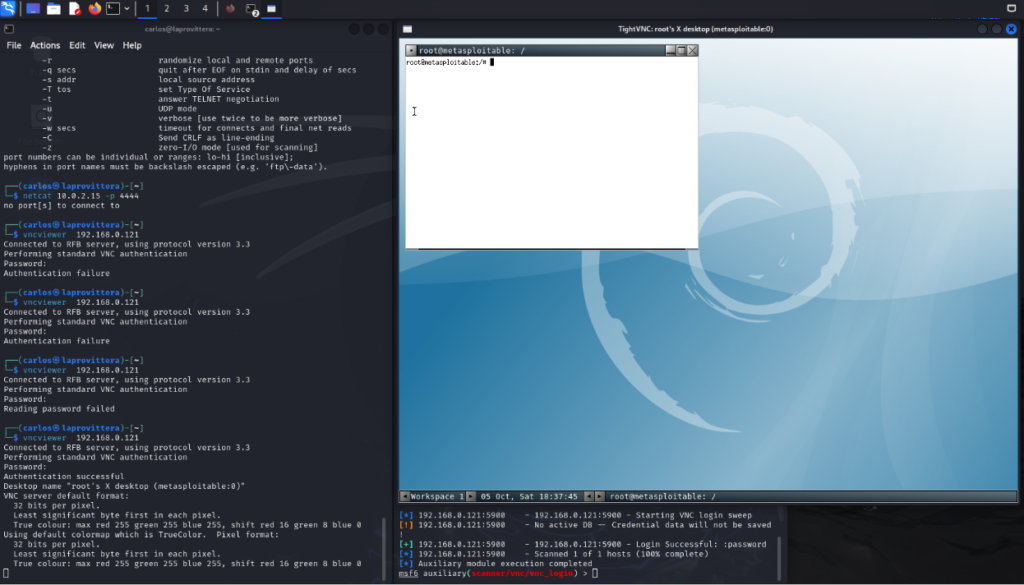Click the top-right panel tray icon
The height and width of the screenshot is (585, 1024).
pyautogui.click(x=1012, y=8)
